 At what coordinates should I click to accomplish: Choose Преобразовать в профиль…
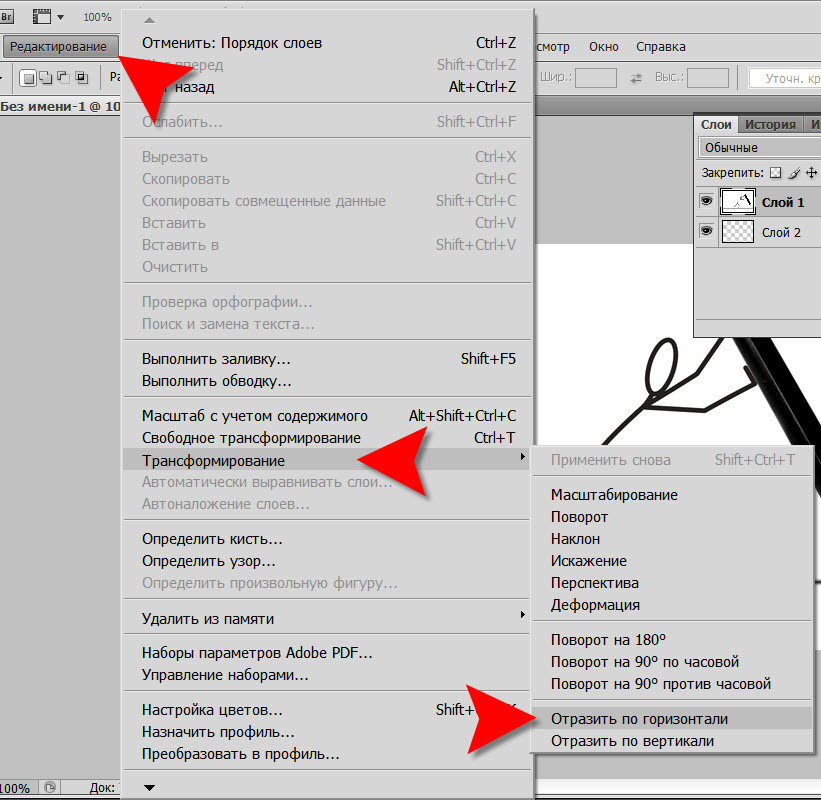click(x=328, y=754)
